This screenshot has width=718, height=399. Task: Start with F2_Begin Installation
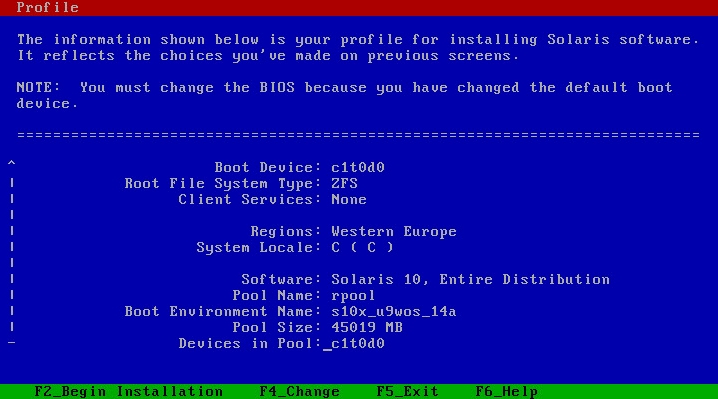point(129,391)
